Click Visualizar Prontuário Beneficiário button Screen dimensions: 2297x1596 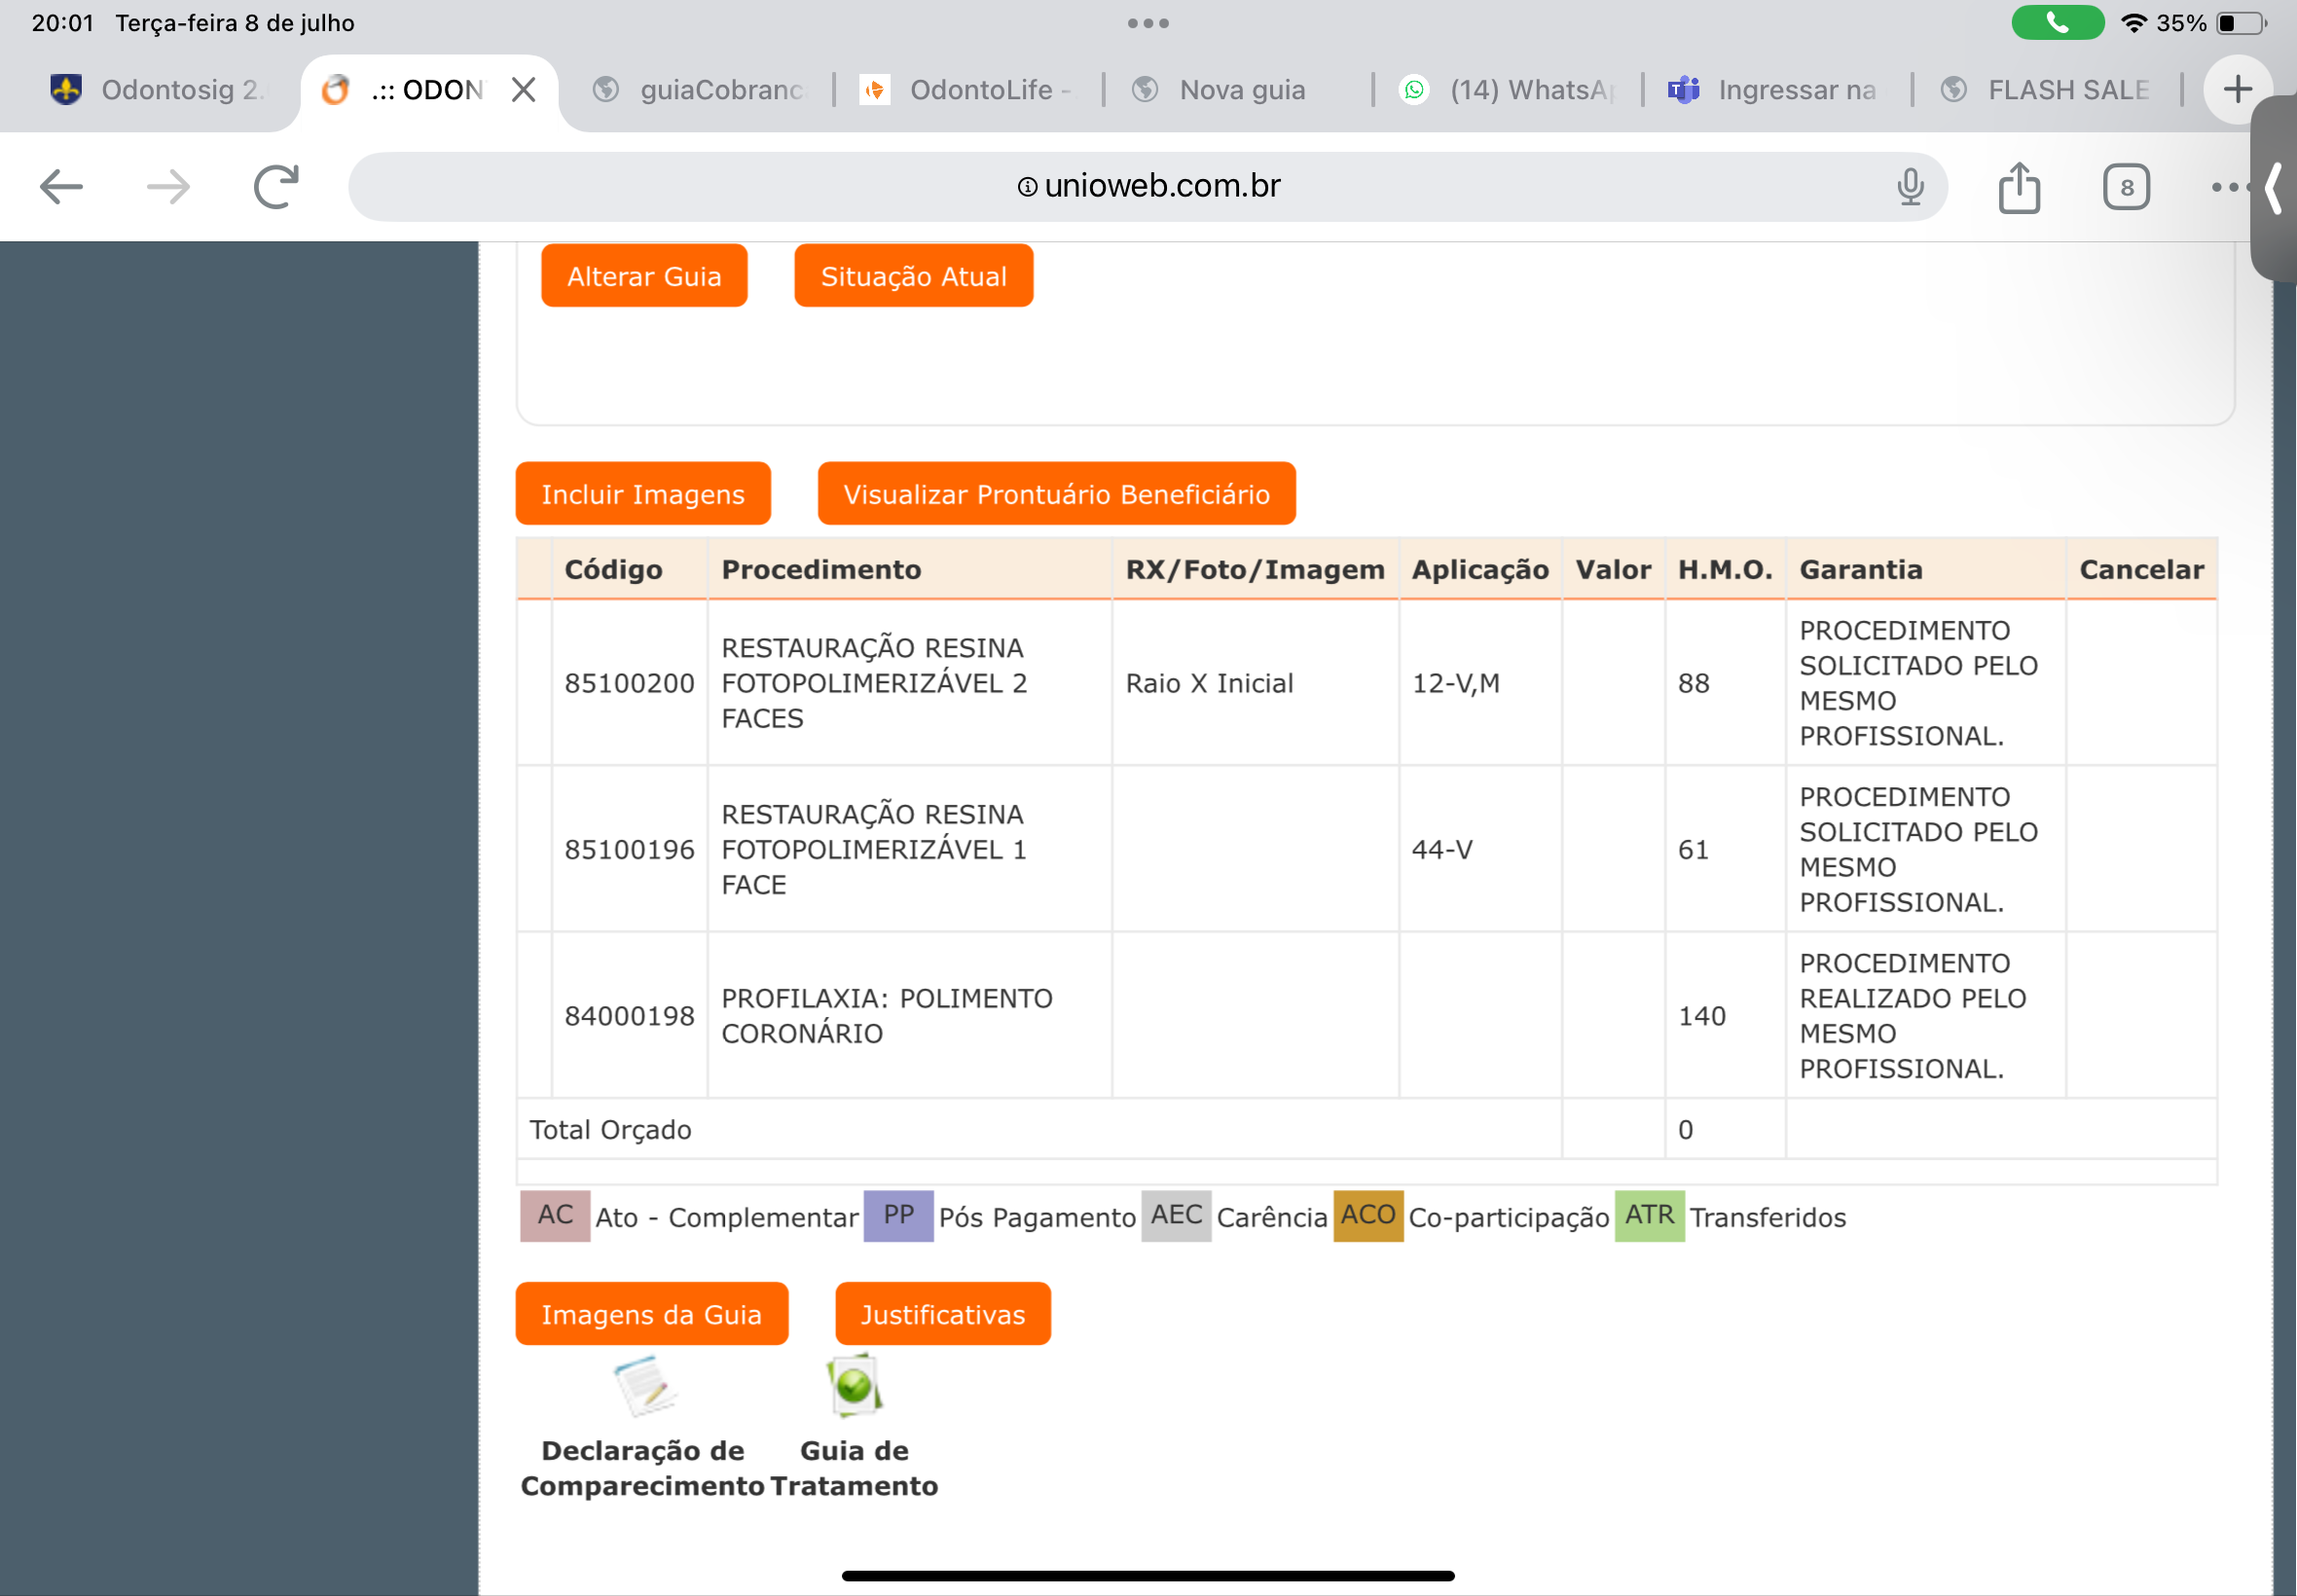(1056, 494)
